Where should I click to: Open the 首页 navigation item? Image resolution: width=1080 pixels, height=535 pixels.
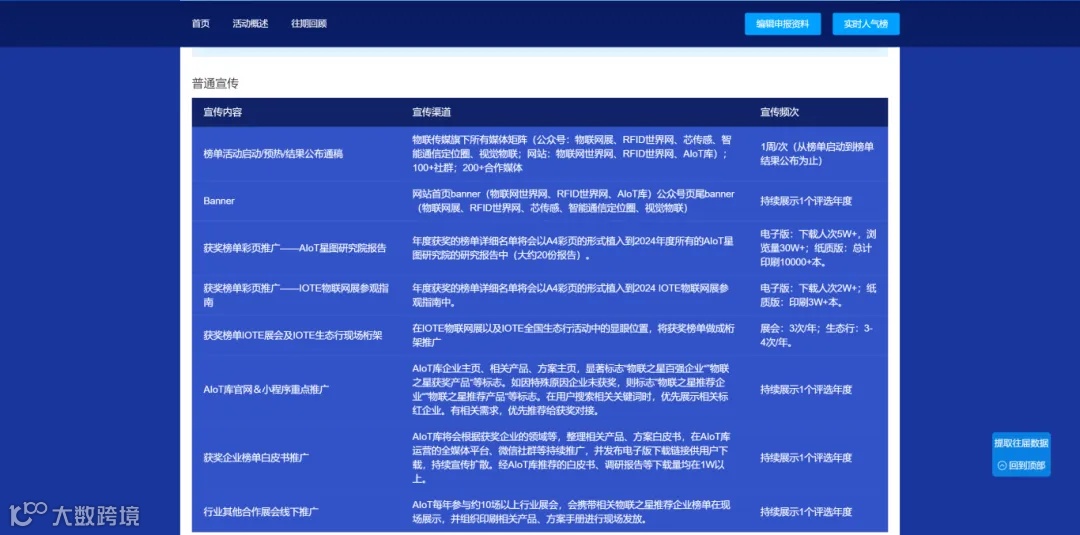click(x=200, y=23)
